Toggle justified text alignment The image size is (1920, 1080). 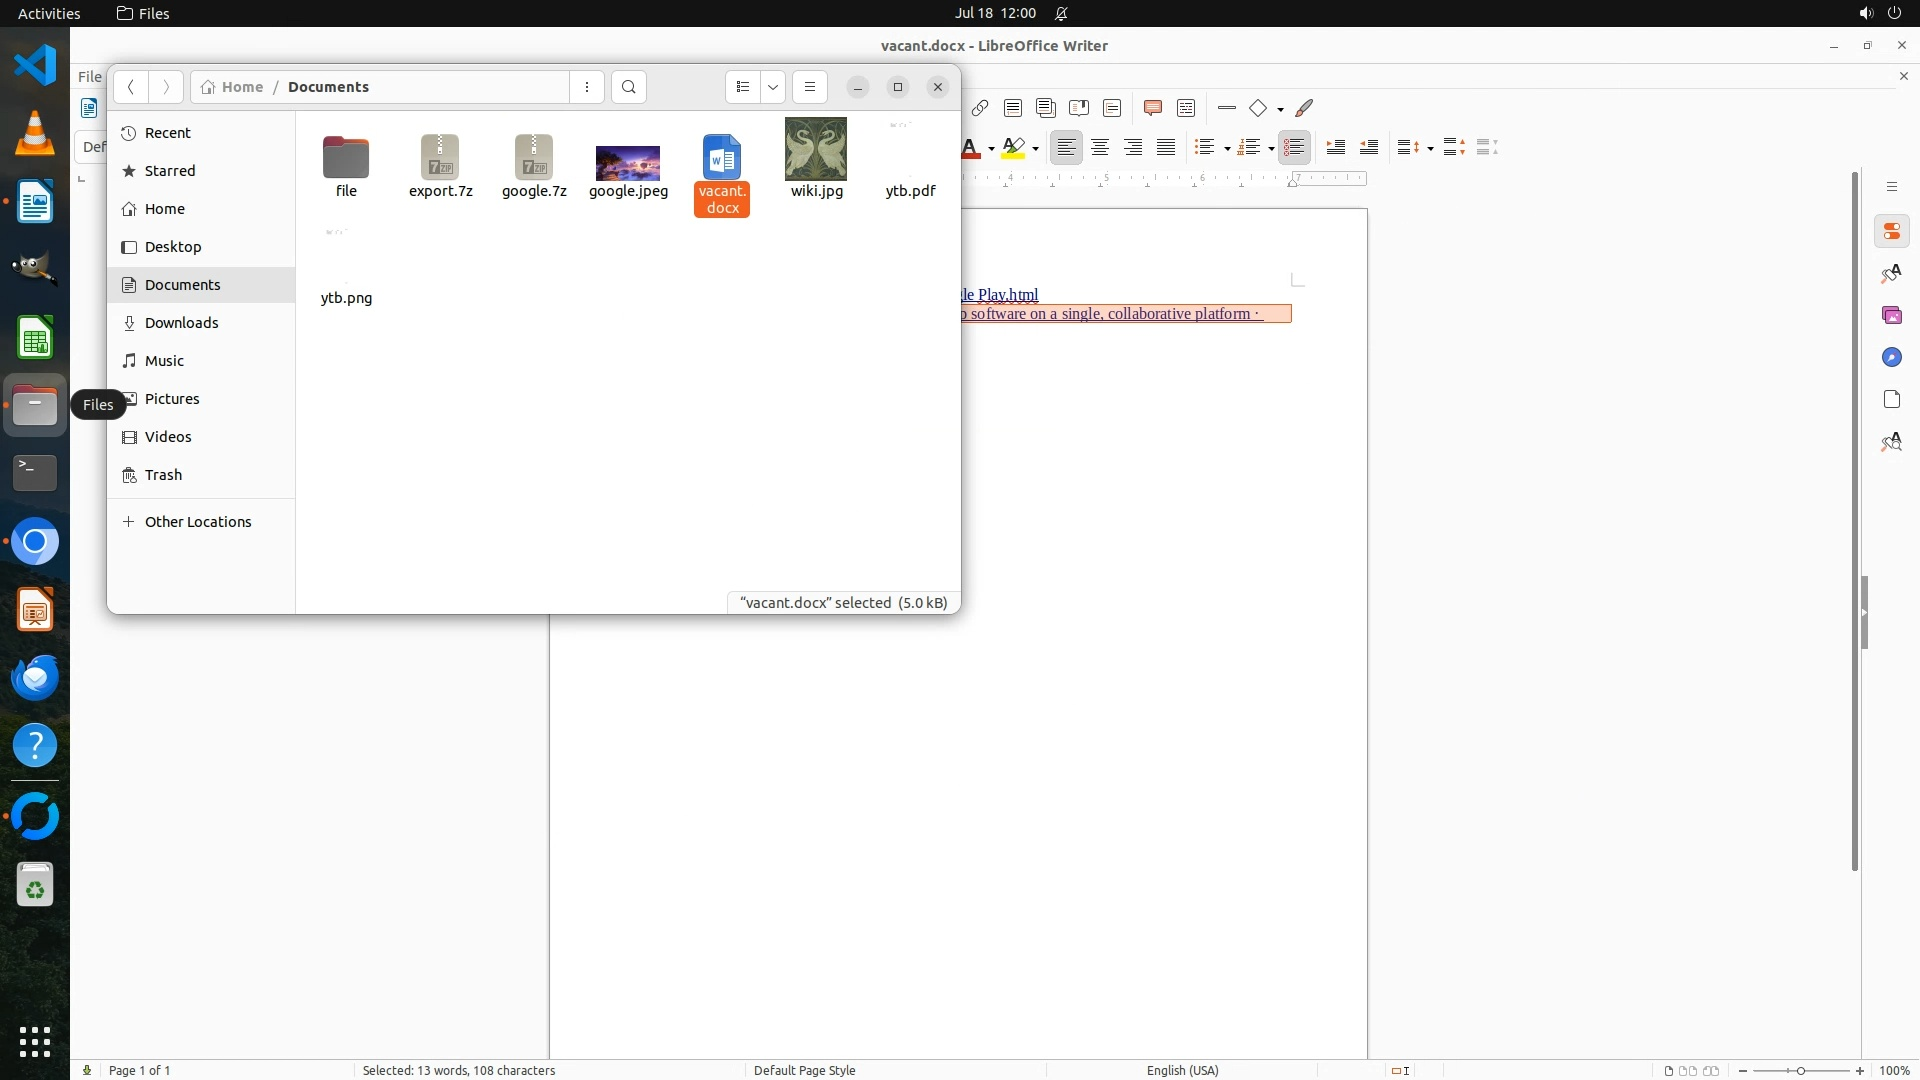[x=1166, y=147]
